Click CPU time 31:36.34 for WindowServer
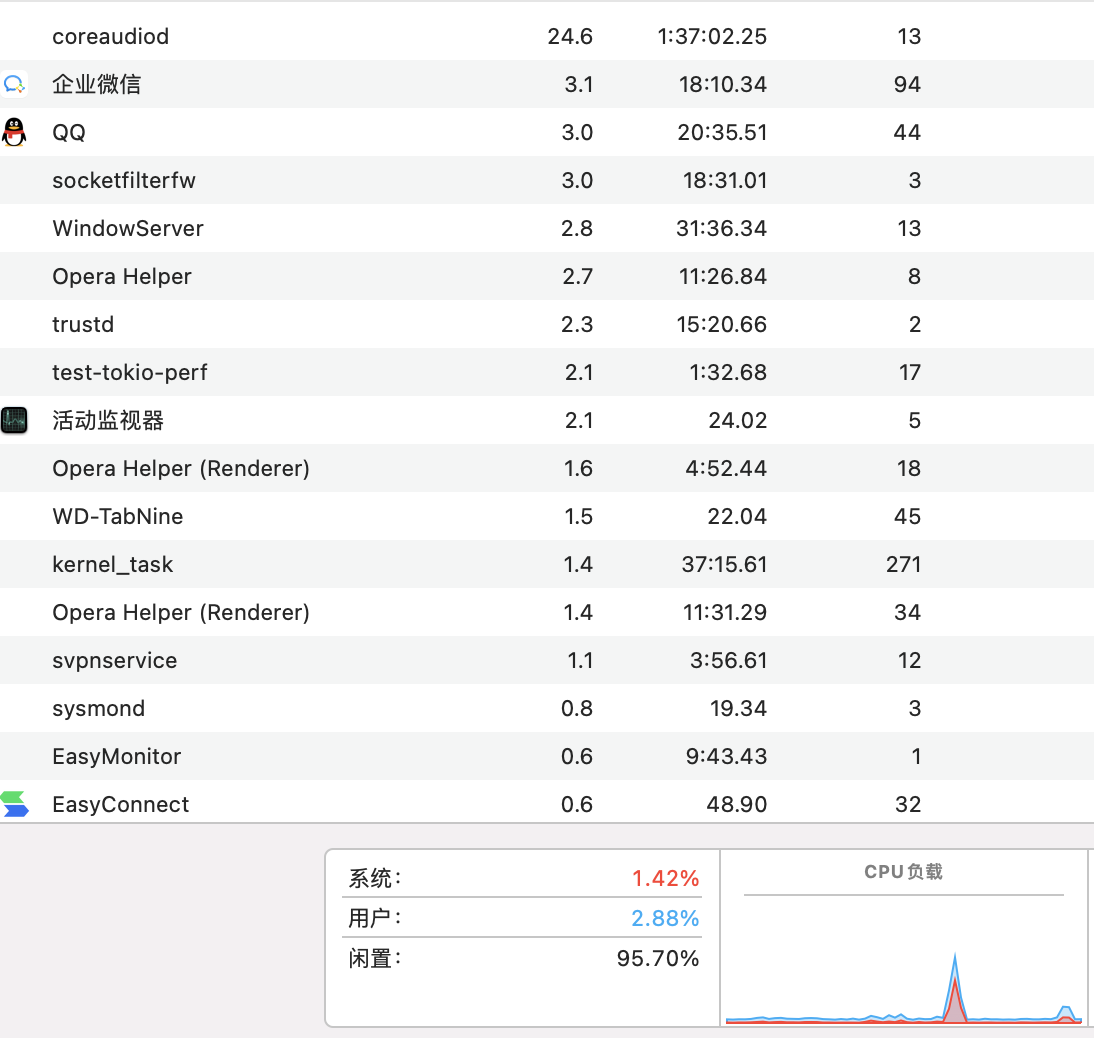The height and width of the screenshot is (1038, 1094). tap(721, 229)
